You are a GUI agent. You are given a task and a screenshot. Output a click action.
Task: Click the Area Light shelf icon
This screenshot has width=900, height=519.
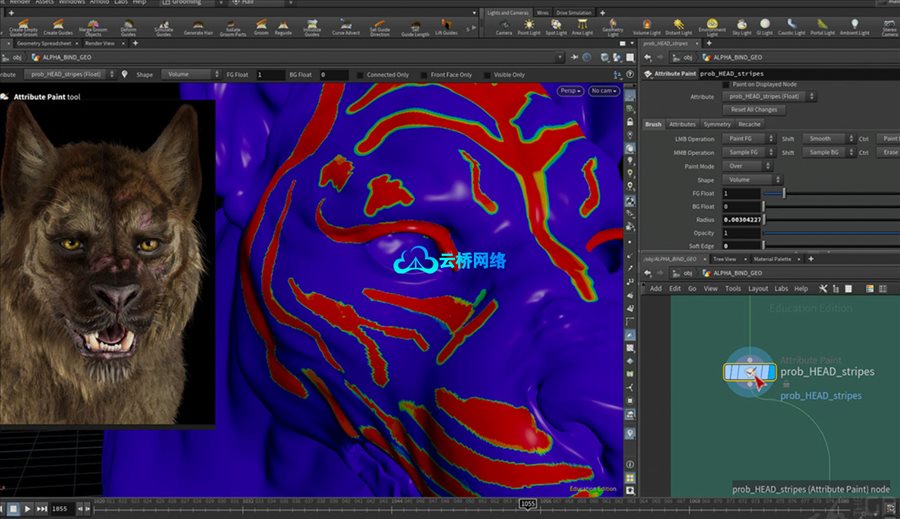tap(583, 27)
